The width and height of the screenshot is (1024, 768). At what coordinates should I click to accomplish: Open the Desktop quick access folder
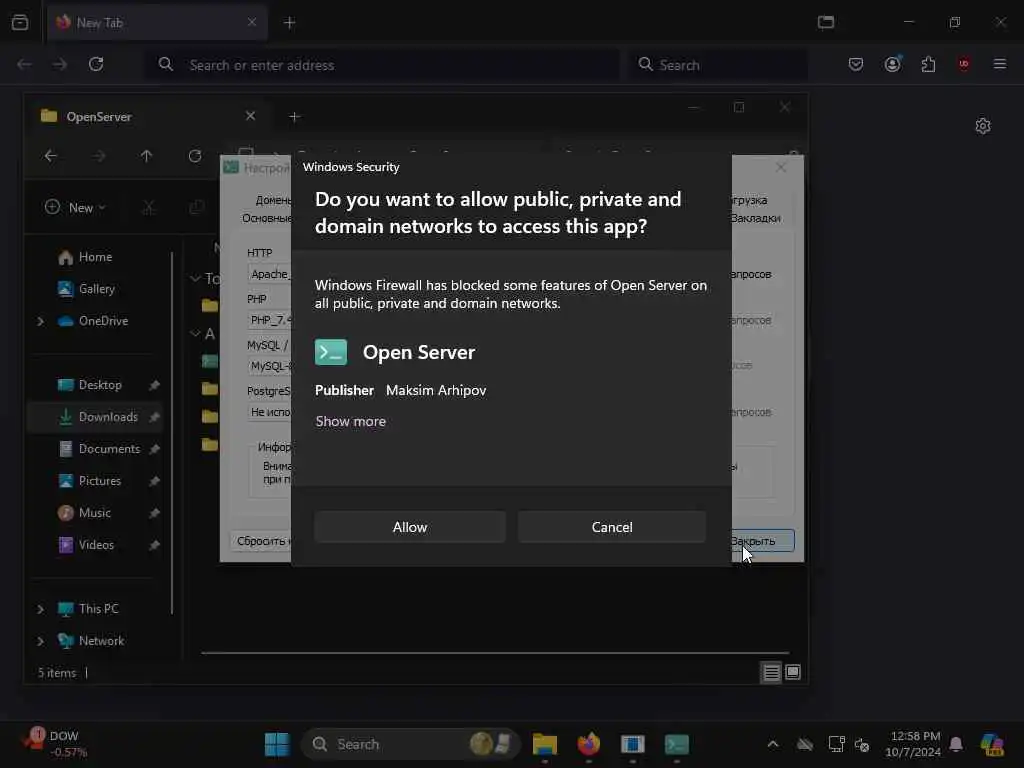coord(100,385)
